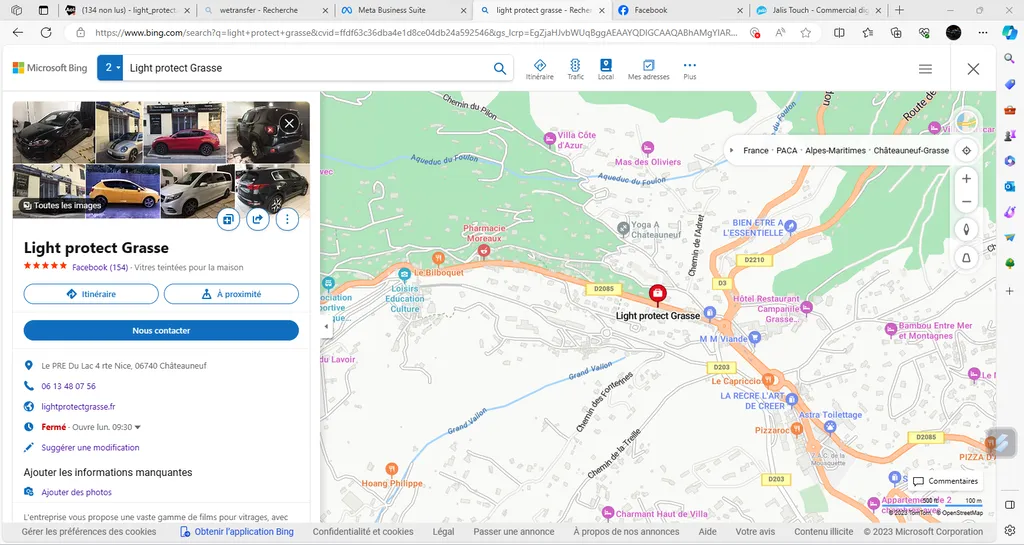Open the map style layer switcher

pyautogui.click(x=966, y=122)
